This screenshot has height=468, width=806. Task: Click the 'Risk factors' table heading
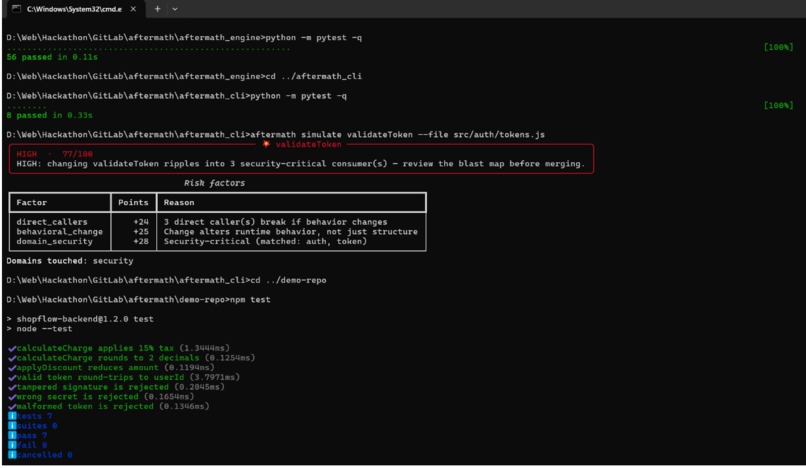pyautogui.click(x=214, y=183)
